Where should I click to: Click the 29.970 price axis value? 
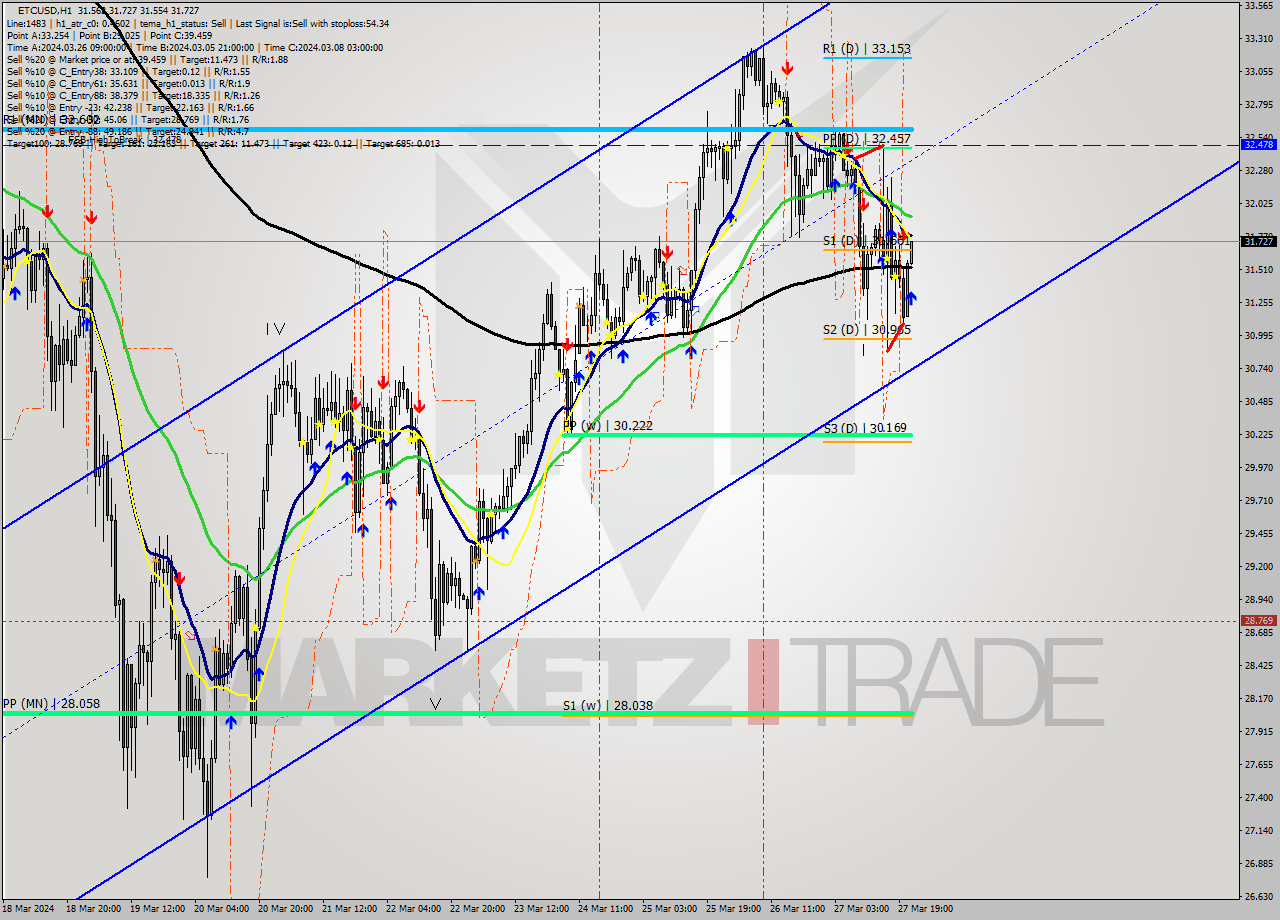coord(1258,467)
